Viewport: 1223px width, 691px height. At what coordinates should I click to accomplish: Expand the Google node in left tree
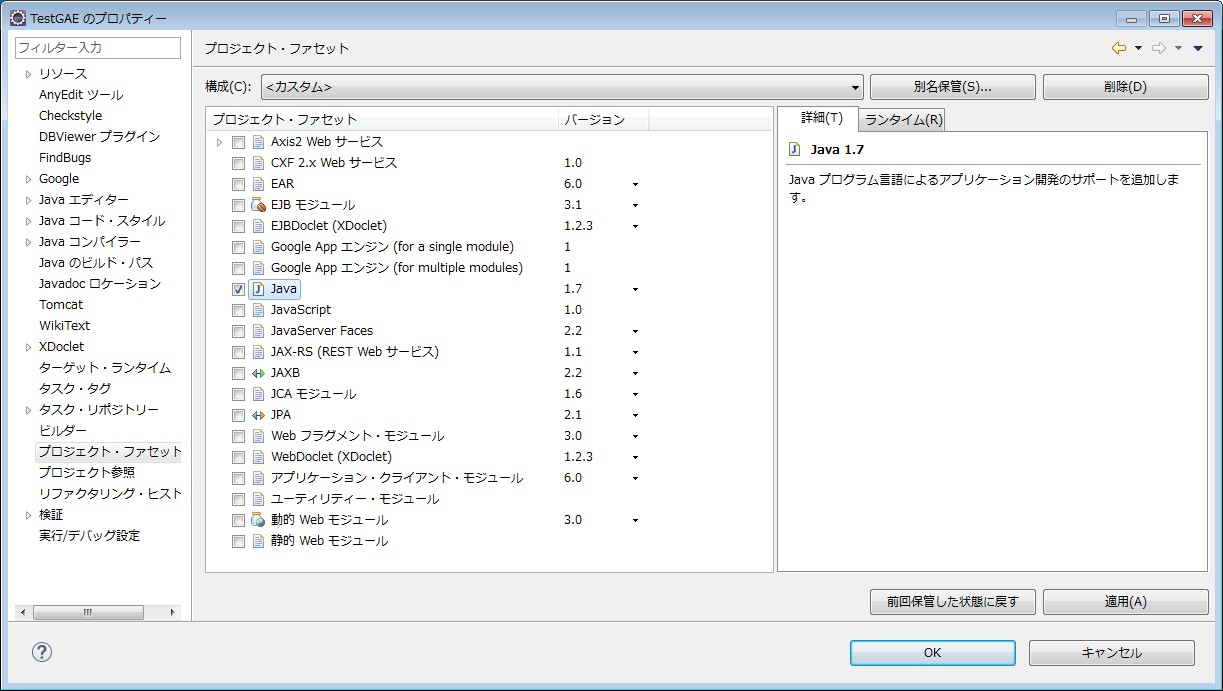click(29, 179)
